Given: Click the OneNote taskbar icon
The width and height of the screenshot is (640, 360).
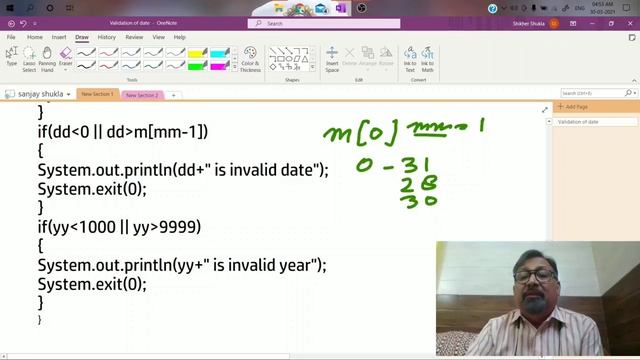Looking at the screenshot, I should click(x=341, y=8).
